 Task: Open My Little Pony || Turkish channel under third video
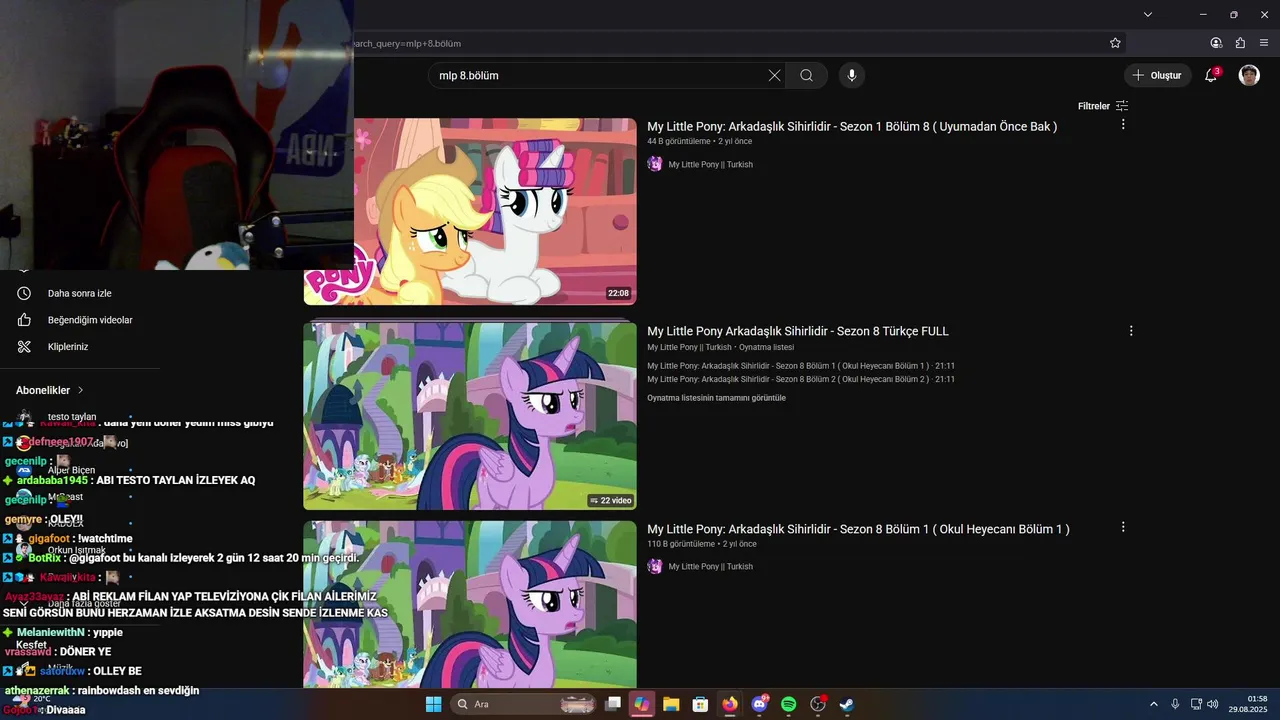tap(711, 566)
